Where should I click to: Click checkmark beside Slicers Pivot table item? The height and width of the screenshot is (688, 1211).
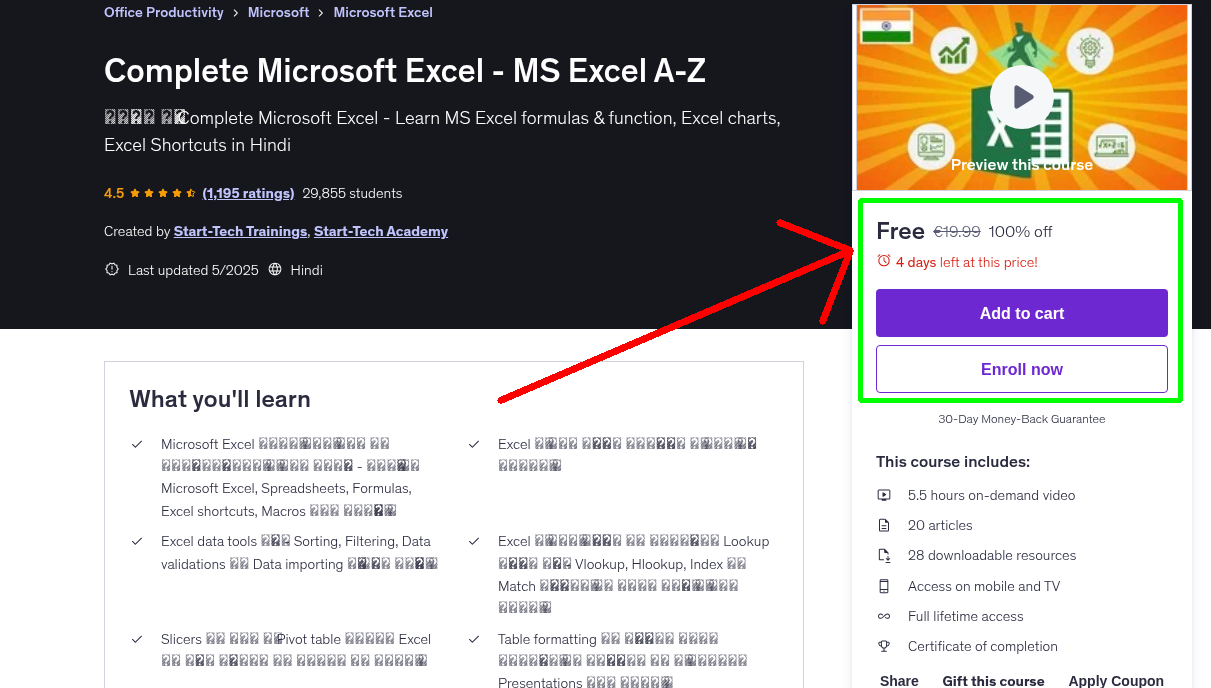click(x=137, y=639)
